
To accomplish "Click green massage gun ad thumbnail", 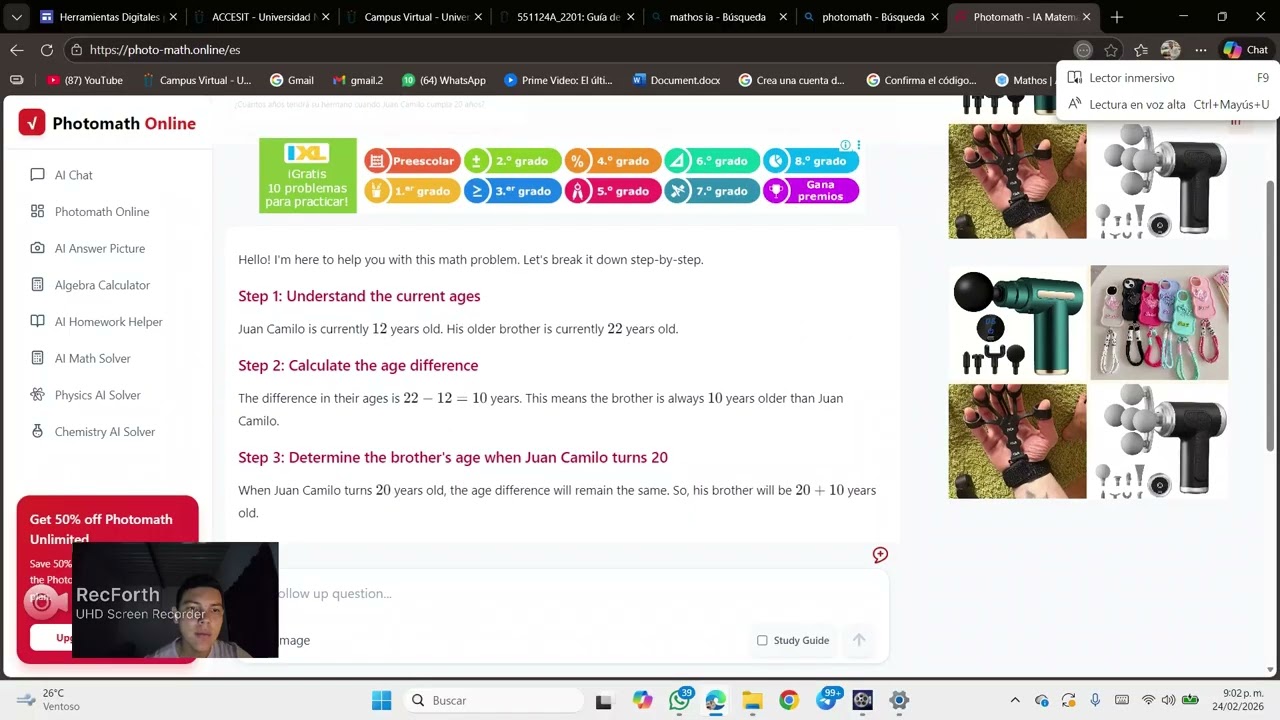I will pos(1017,323).
